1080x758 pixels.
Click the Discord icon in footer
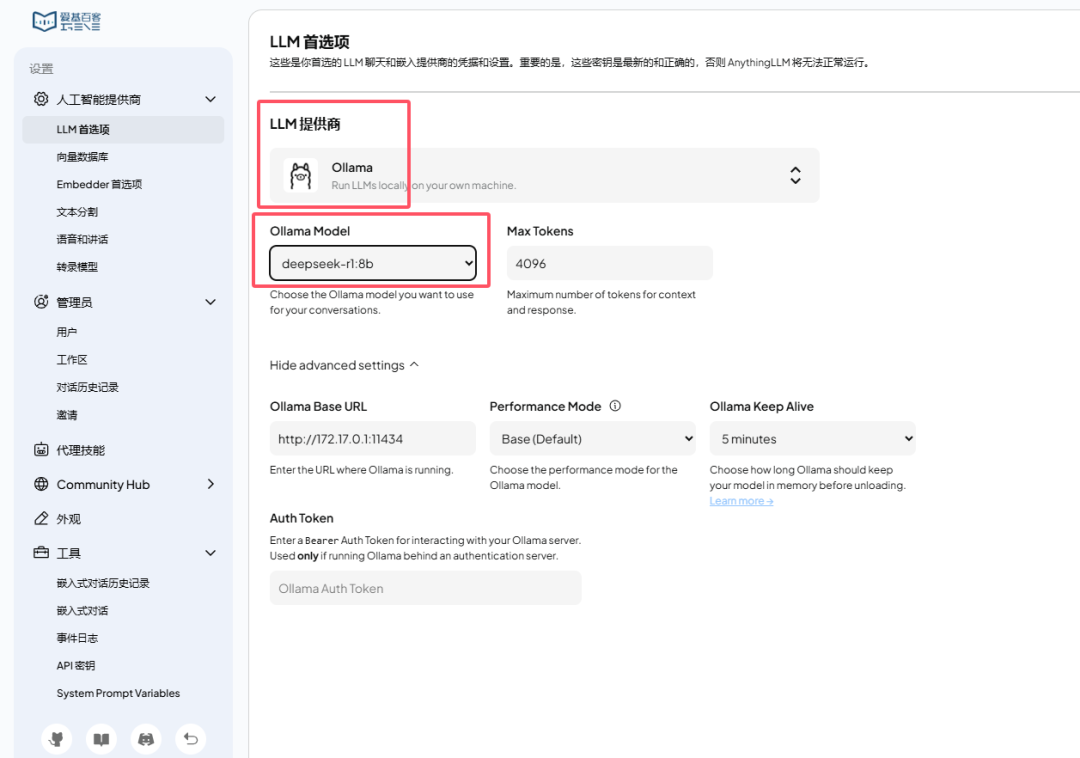coord(146,739)
